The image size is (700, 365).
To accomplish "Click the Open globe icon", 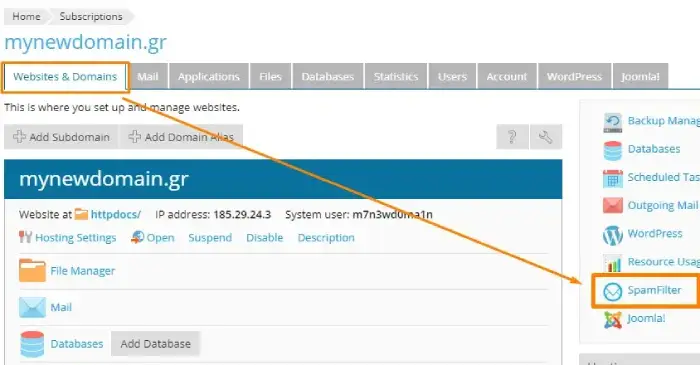I will click(x=138, y=237).
